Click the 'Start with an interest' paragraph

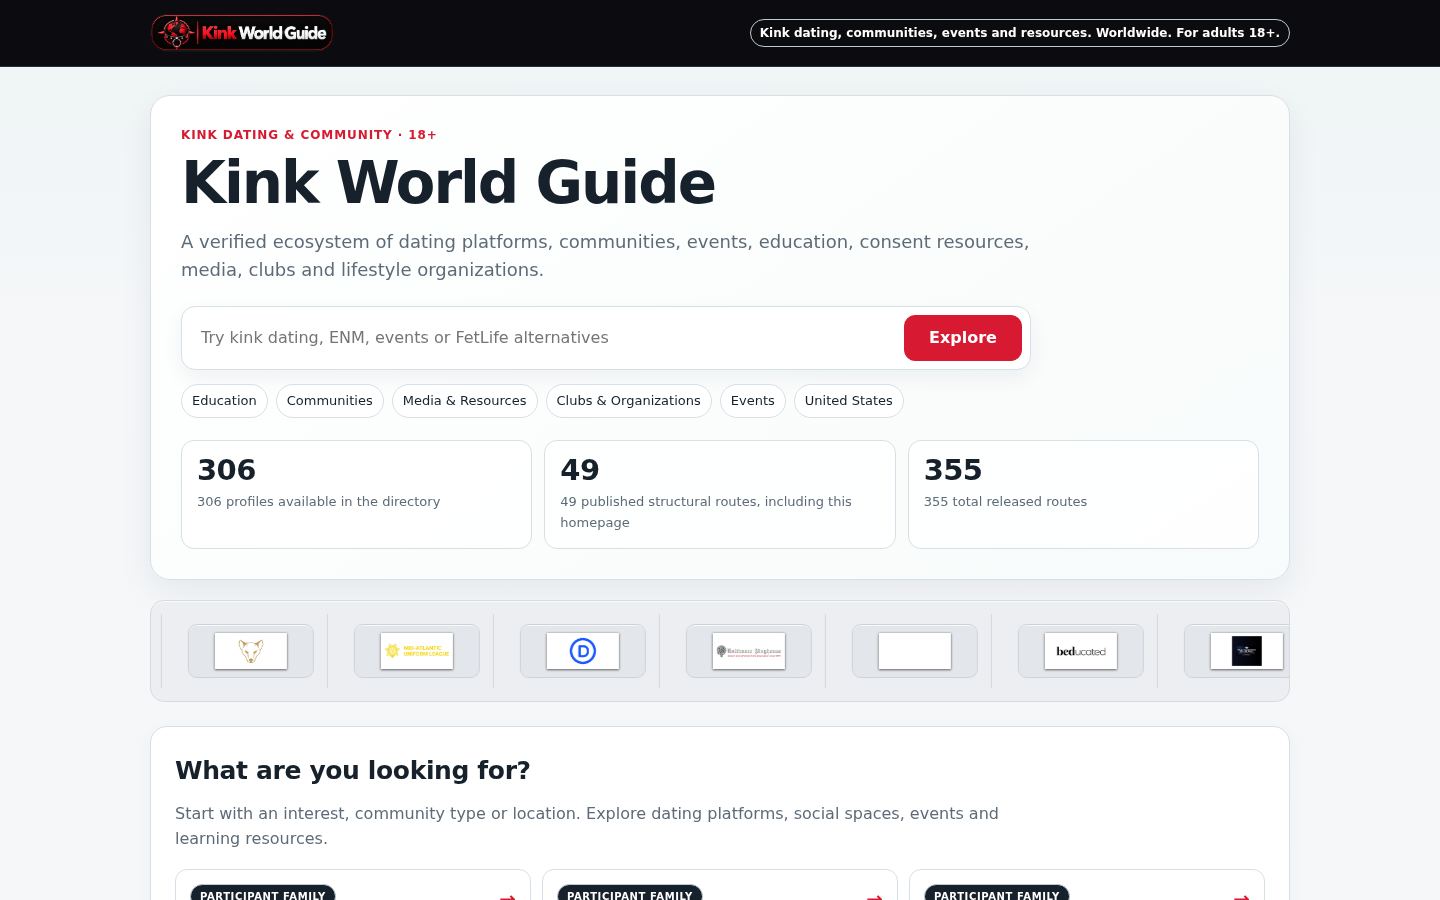pyautogui.click(x=587, y=826)
